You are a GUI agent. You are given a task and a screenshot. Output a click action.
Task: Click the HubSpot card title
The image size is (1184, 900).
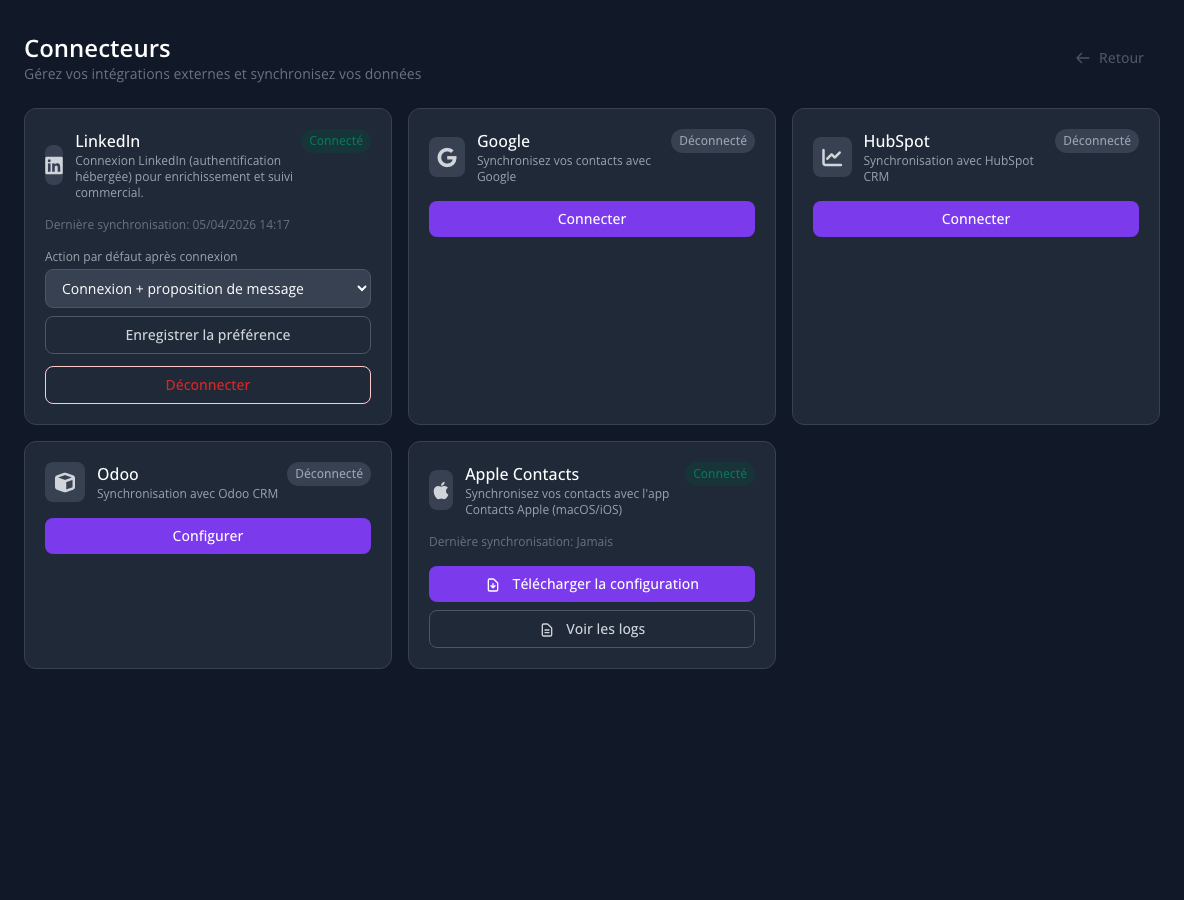pyautogui.click(x=896, y=141)
